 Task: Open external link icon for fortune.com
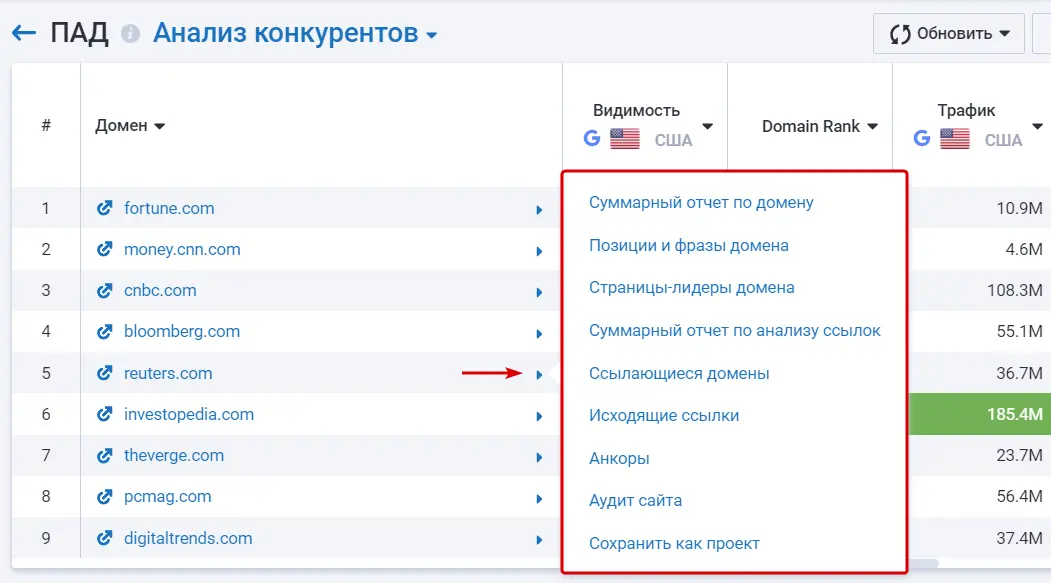point(105,208)
